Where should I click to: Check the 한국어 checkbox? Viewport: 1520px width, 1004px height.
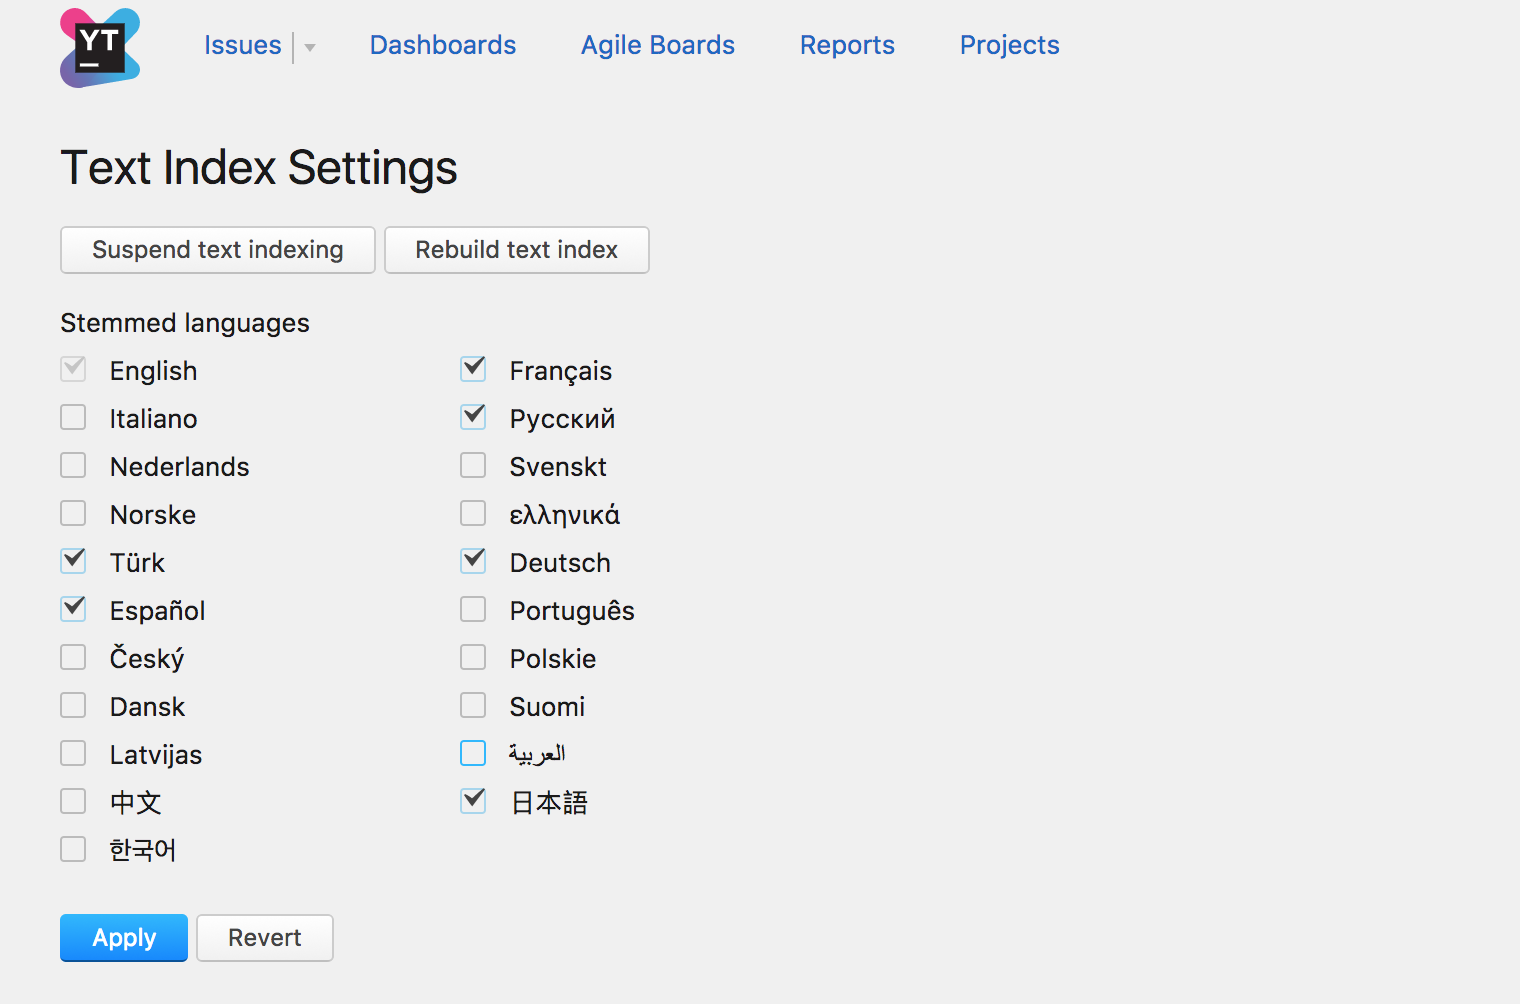[x=73, y=849]
